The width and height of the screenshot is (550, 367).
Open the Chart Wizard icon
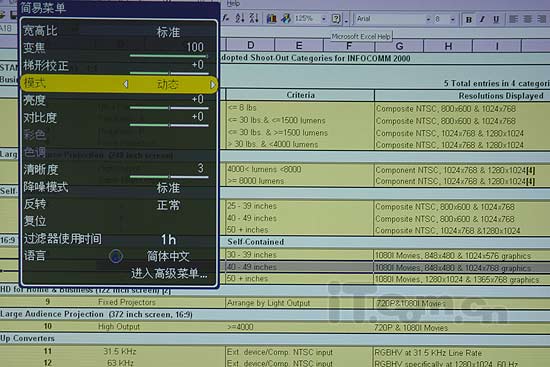tap(271, 18)
